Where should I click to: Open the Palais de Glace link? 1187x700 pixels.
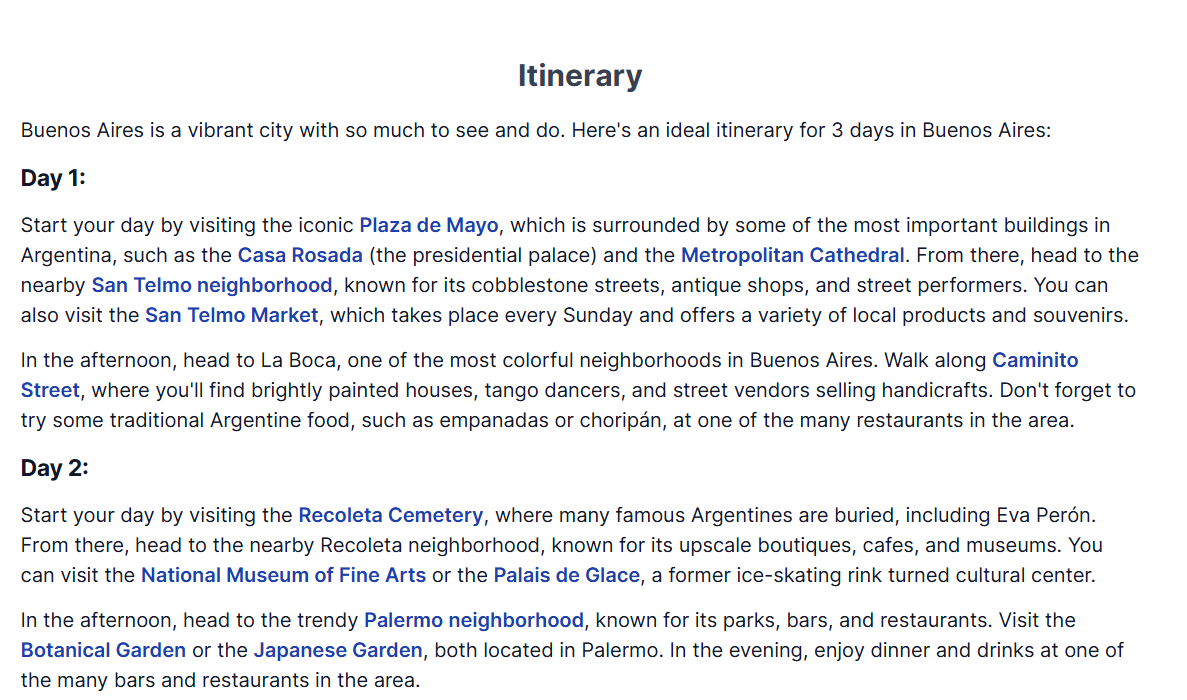pyautogui.click(x=566, y=575)
